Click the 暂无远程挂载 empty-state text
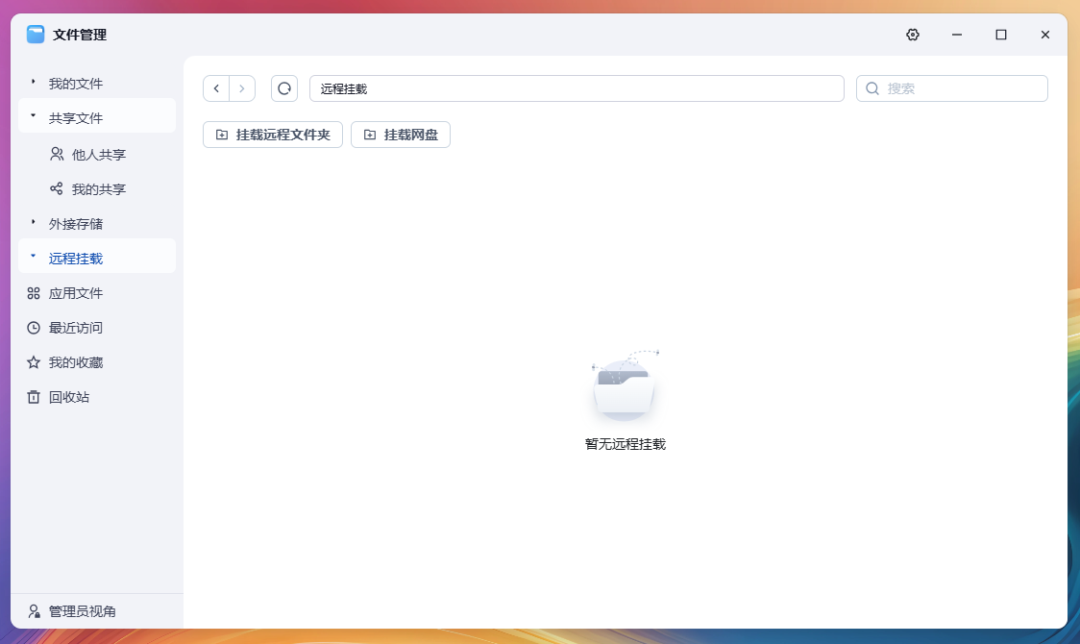Screen dimensions: 1080x644 coord(625,444)
